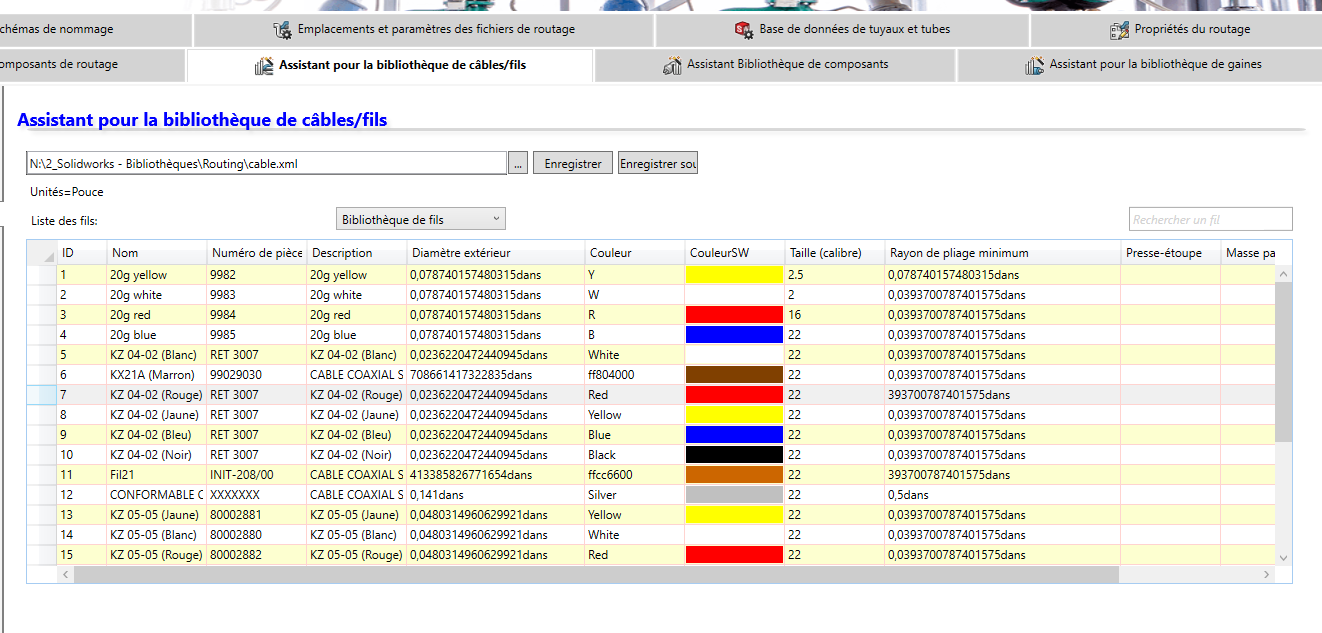Image resolution: width=1322 pixels, height=633 pixels.
Task: Click the Rechercher un fil search field
Action: 1210,219
